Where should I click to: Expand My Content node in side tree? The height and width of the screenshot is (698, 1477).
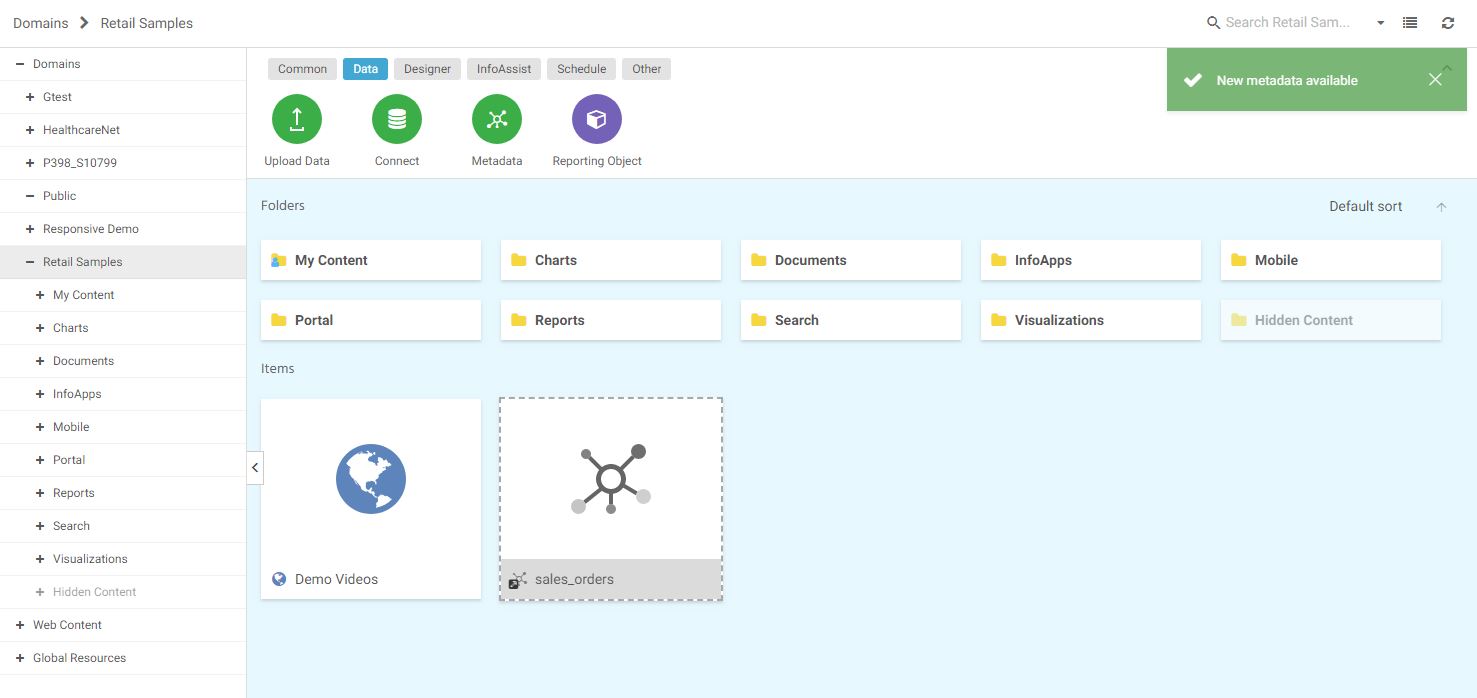point(40,295)
